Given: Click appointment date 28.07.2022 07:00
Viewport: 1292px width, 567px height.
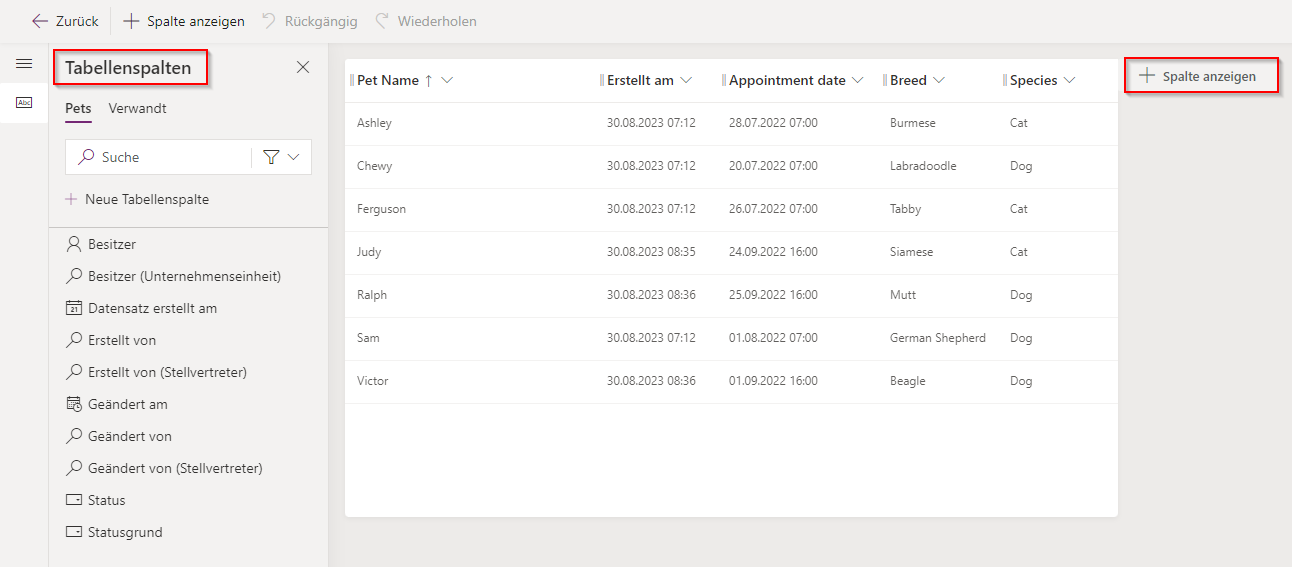Looking at the screenshot, I should click(773, 123).
